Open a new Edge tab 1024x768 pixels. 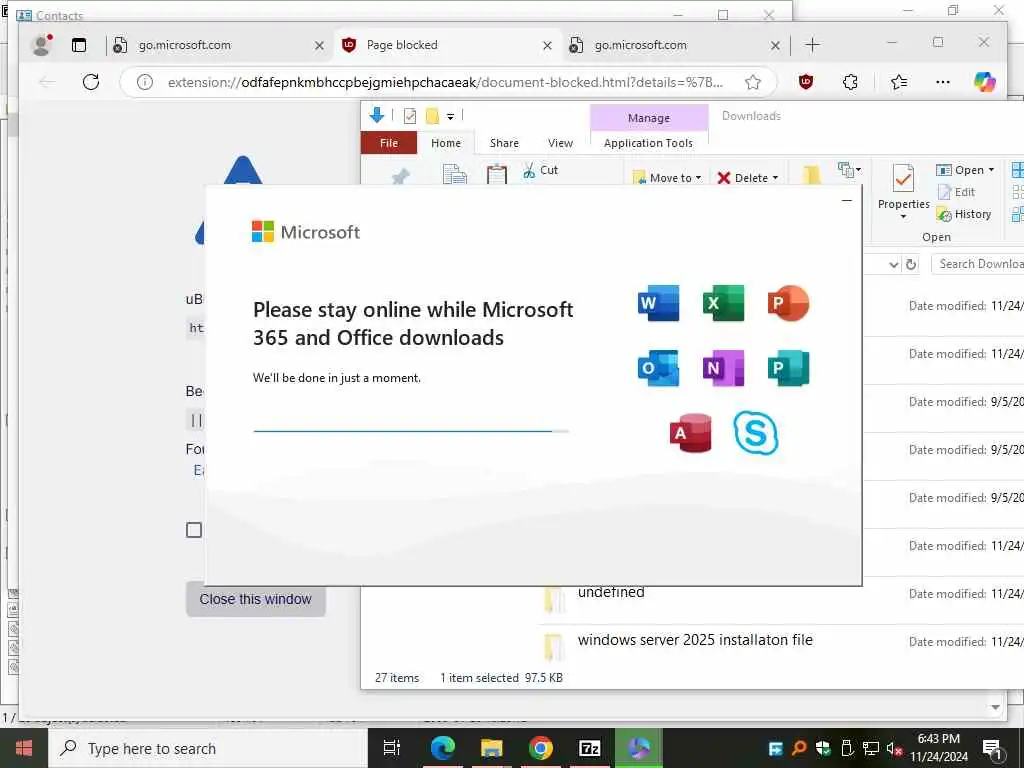click(x=812, y=44)
